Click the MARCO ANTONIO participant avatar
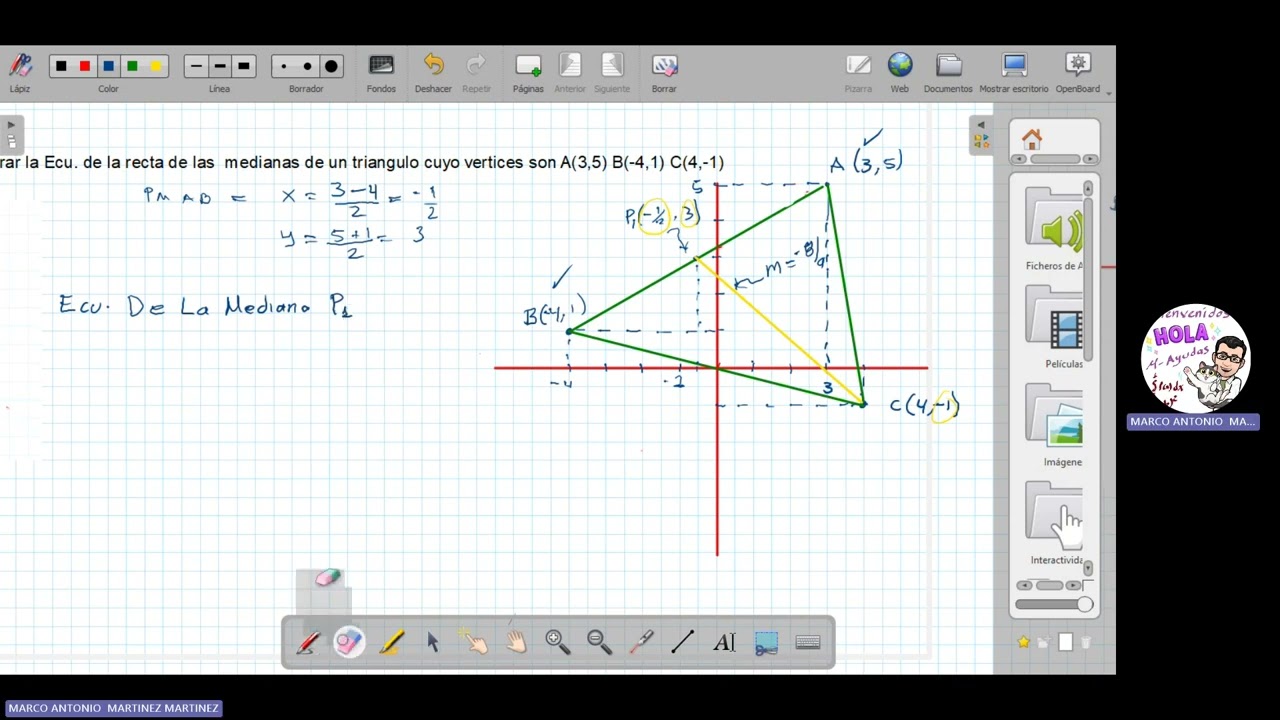Viewport: 1280px width, 720px height. [1195, 359]
